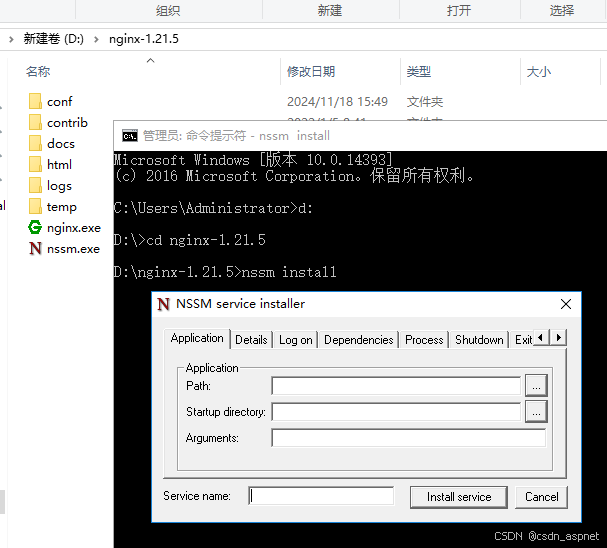Screen dimensions: 607x548
Task: Switch to the Dependencies tab
Action: tap(358, 340)
